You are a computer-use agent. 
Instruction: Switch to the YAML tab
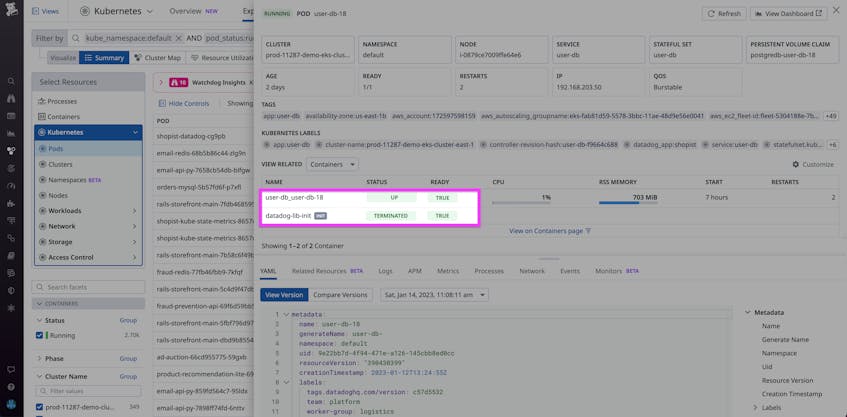tap(268, 271)
